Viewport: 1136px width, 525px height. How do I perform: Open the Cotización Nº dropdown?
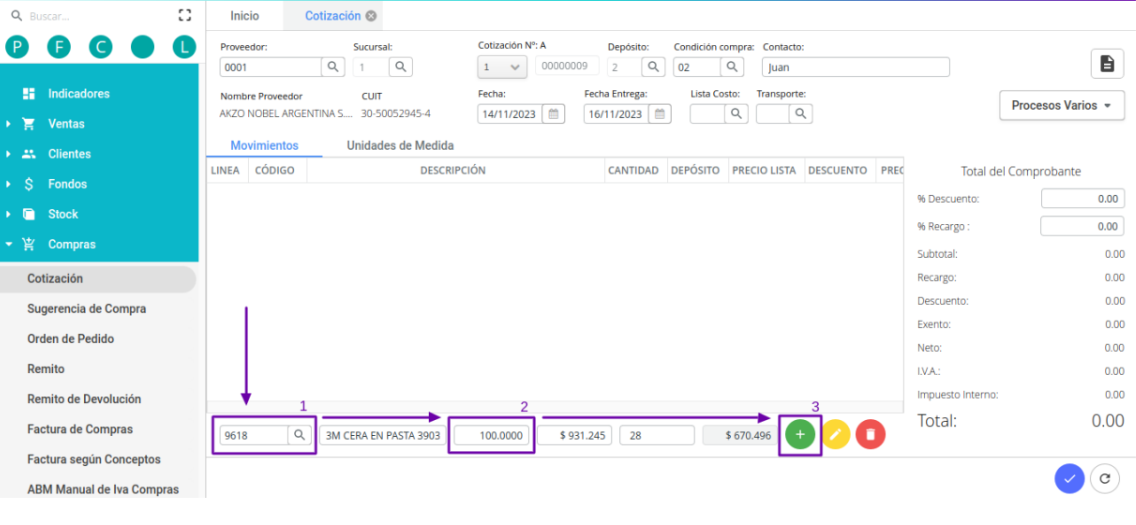(x=502, y=67)
